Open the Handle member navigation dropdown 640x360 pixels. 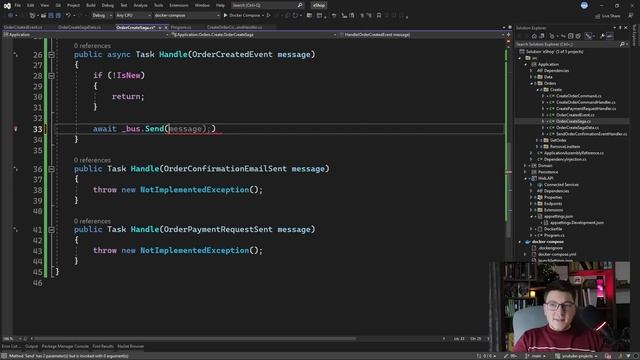coord(422,35)
